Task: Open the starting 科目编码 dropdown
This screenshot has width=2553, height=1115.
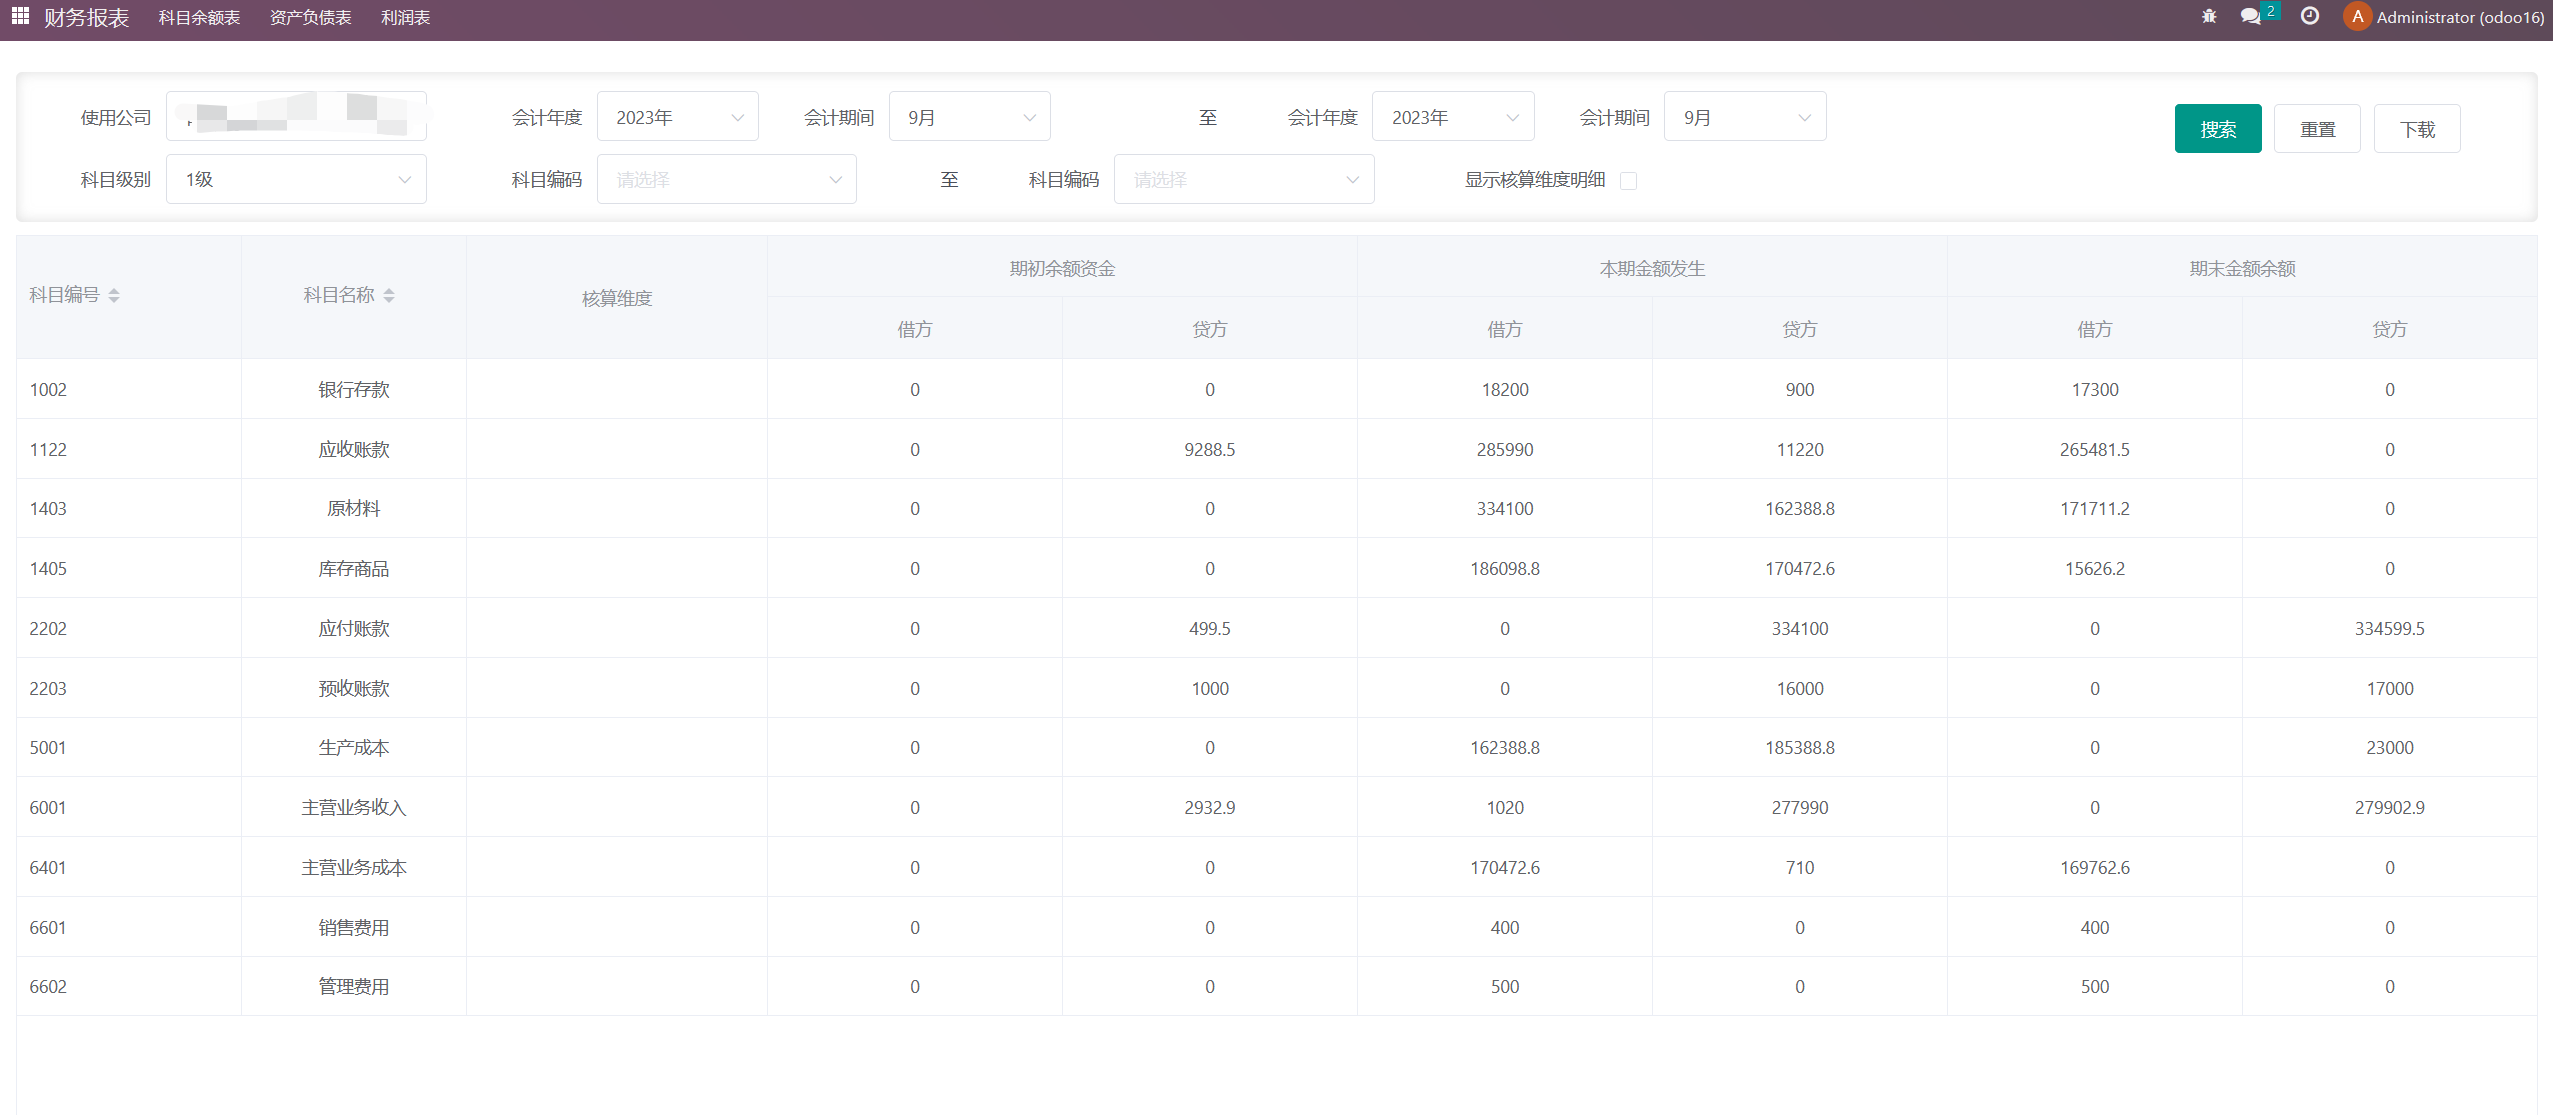Action: [x=726, y=179]
